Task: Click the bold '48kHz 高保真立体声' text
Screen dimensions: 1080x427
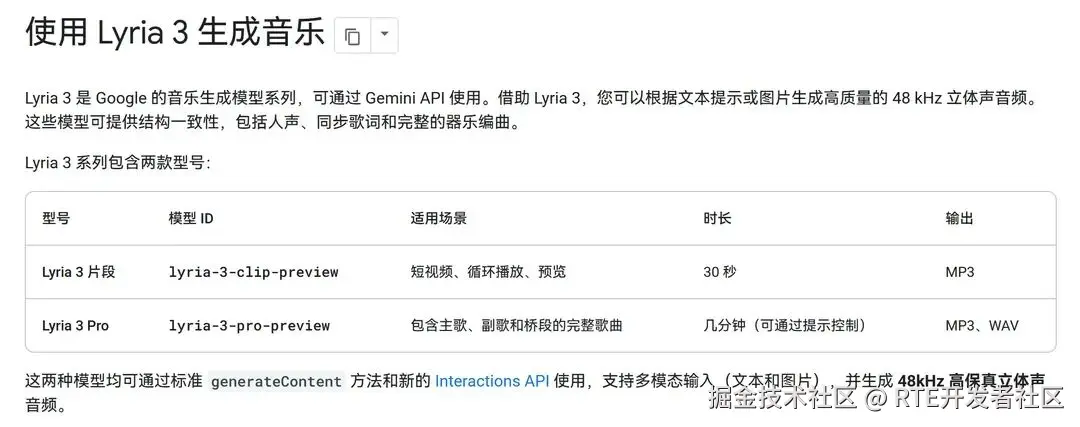Action: pos(971,381)
